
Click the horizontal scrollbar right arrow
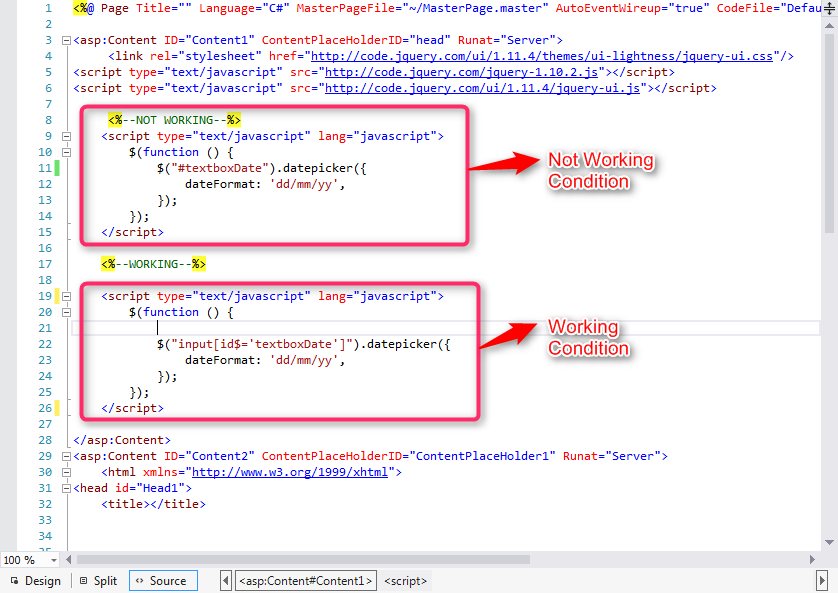tap(812, 559)
